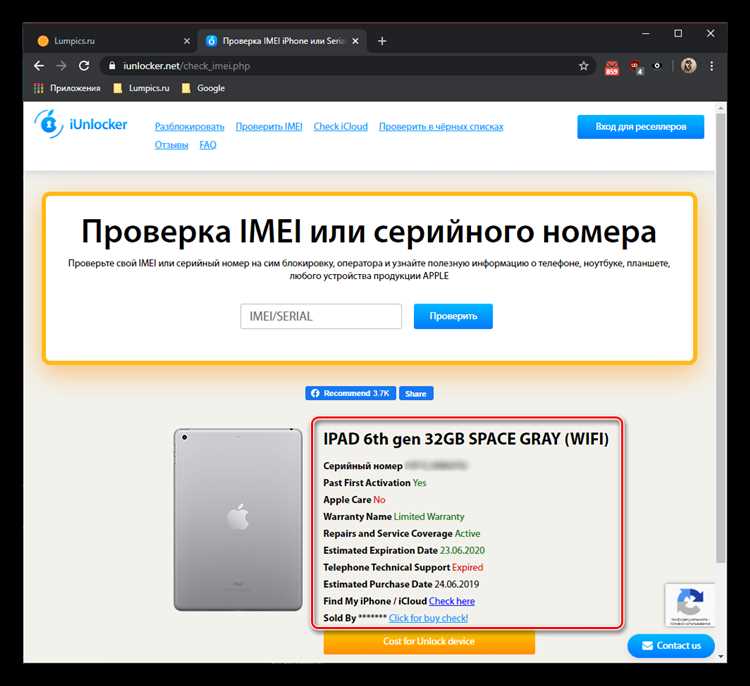Open the red extension with badge 4
Image resolution: width=750 pixels, height=686 pixels.
(x=636, y=67)
